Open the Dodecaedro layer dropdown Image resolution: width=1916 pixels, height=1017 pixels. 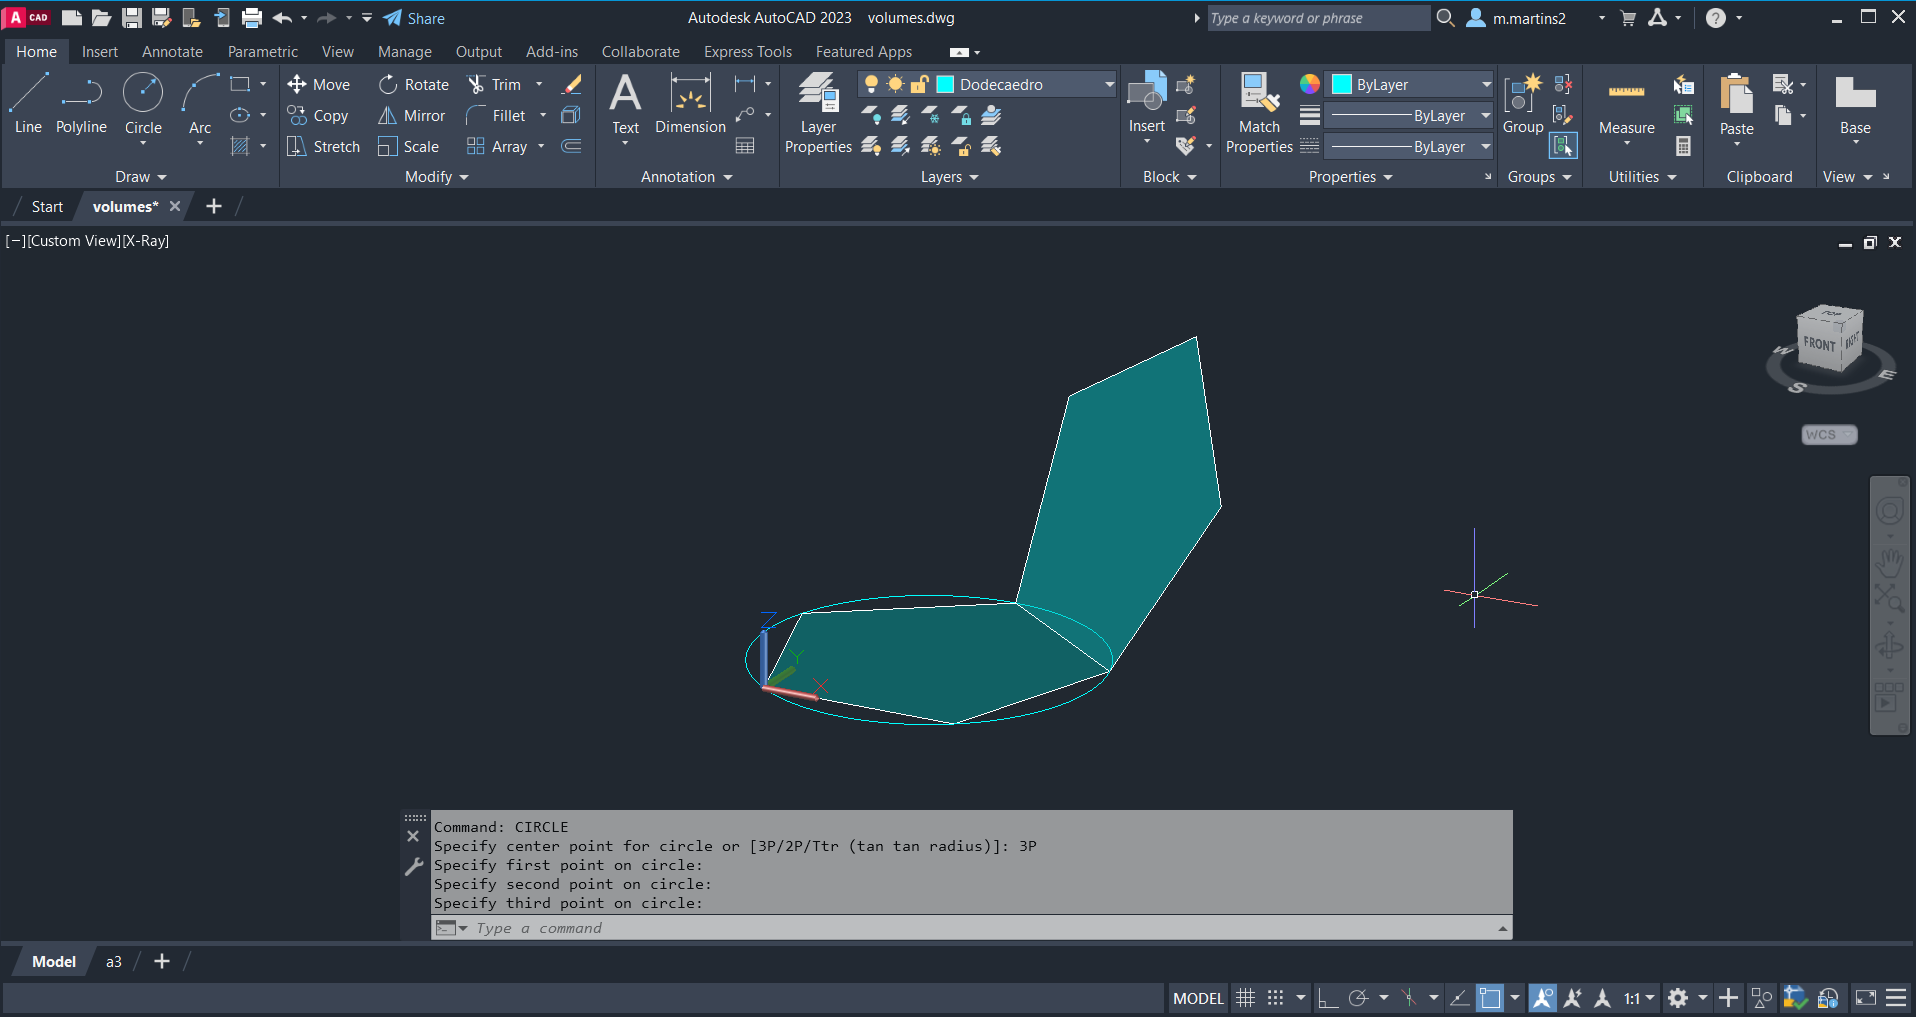click(x=1109, y=85)
